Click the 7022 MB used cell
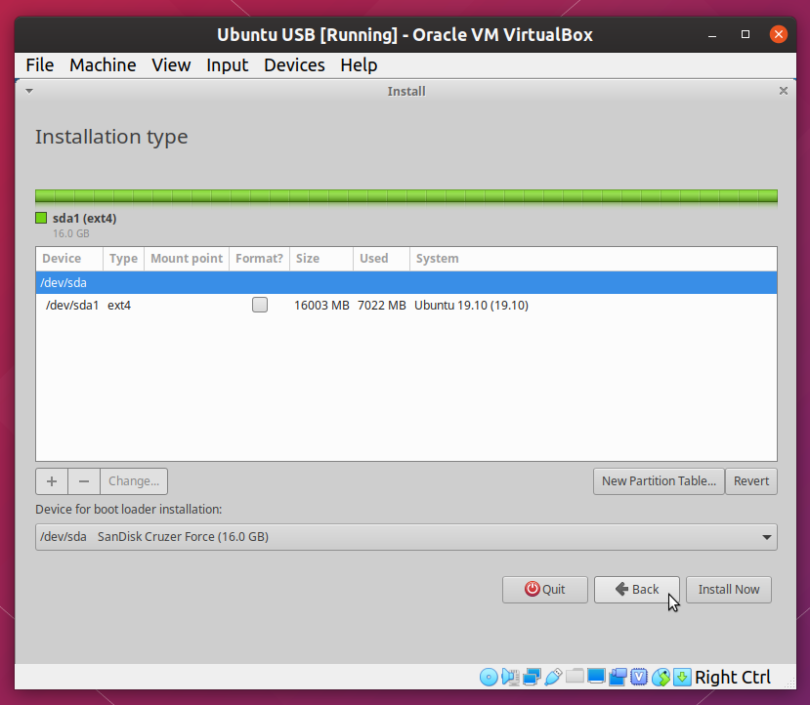The width and height of the screenshot is (810, 705). click(382, 305)
